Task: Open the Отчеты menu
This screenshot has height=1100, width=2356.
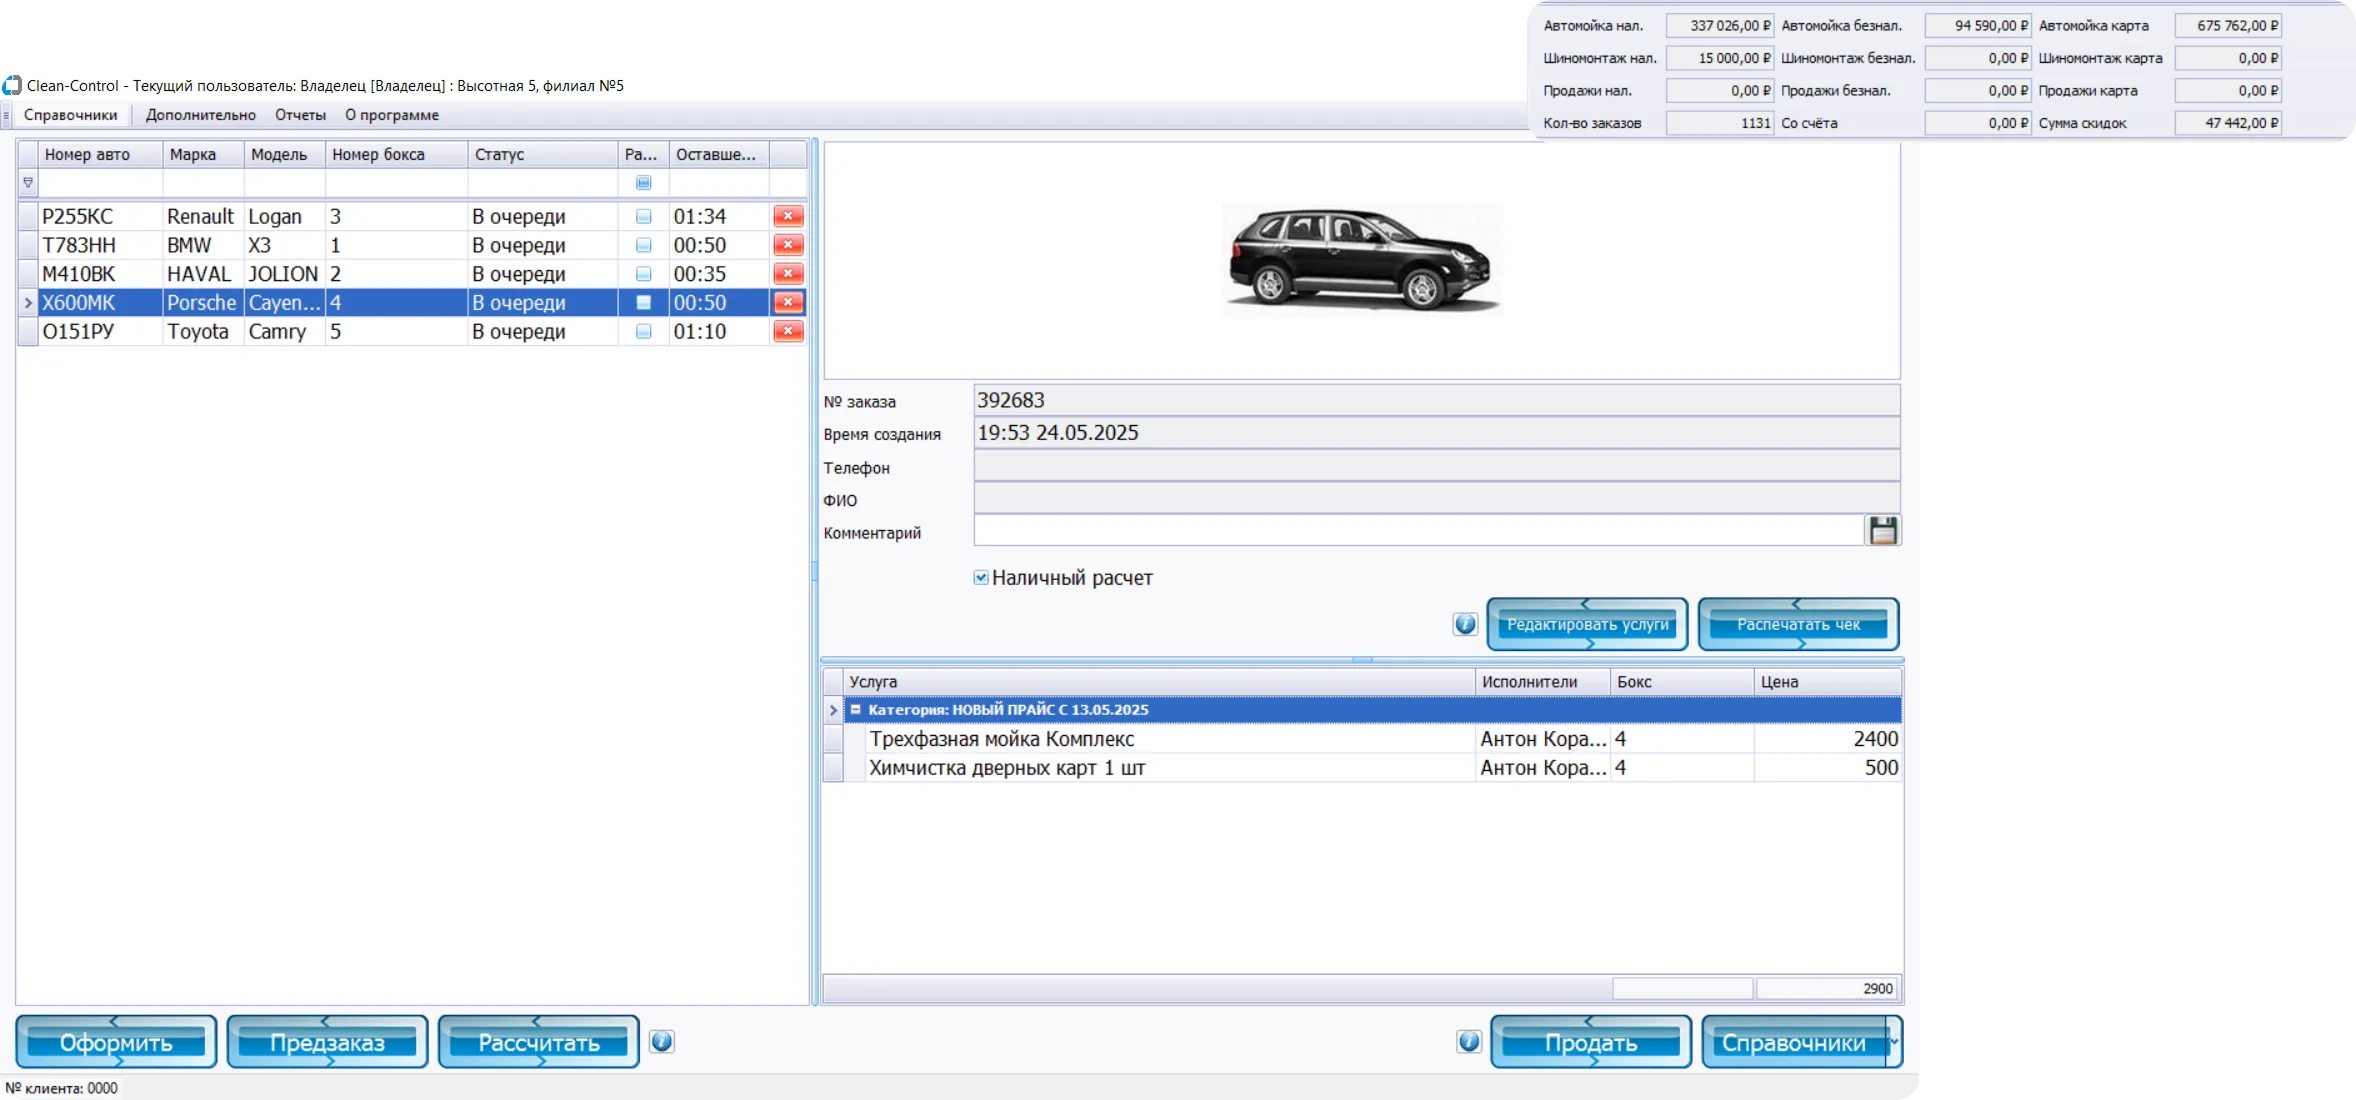Action: [300, 115]
